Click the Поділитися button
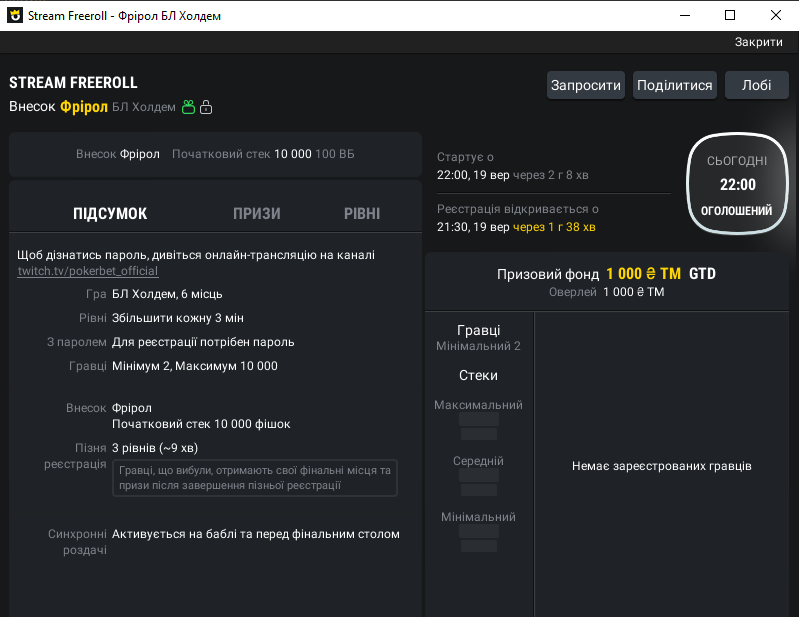Viewport: 799px width, 617px height. pyautogui.click(x=675, y=85)
